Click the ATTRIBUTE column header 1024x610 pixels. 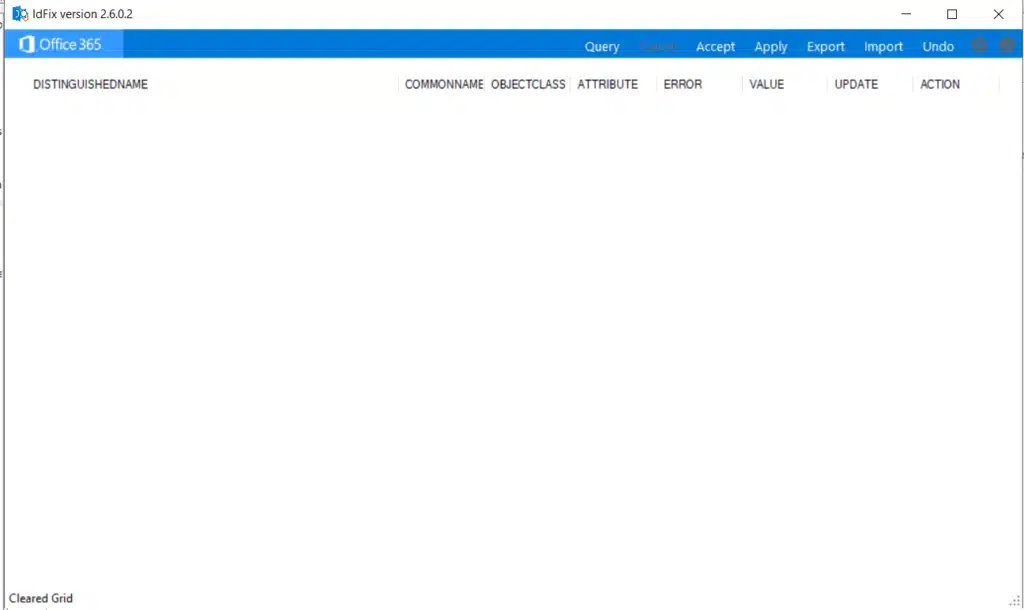[607, 85]
